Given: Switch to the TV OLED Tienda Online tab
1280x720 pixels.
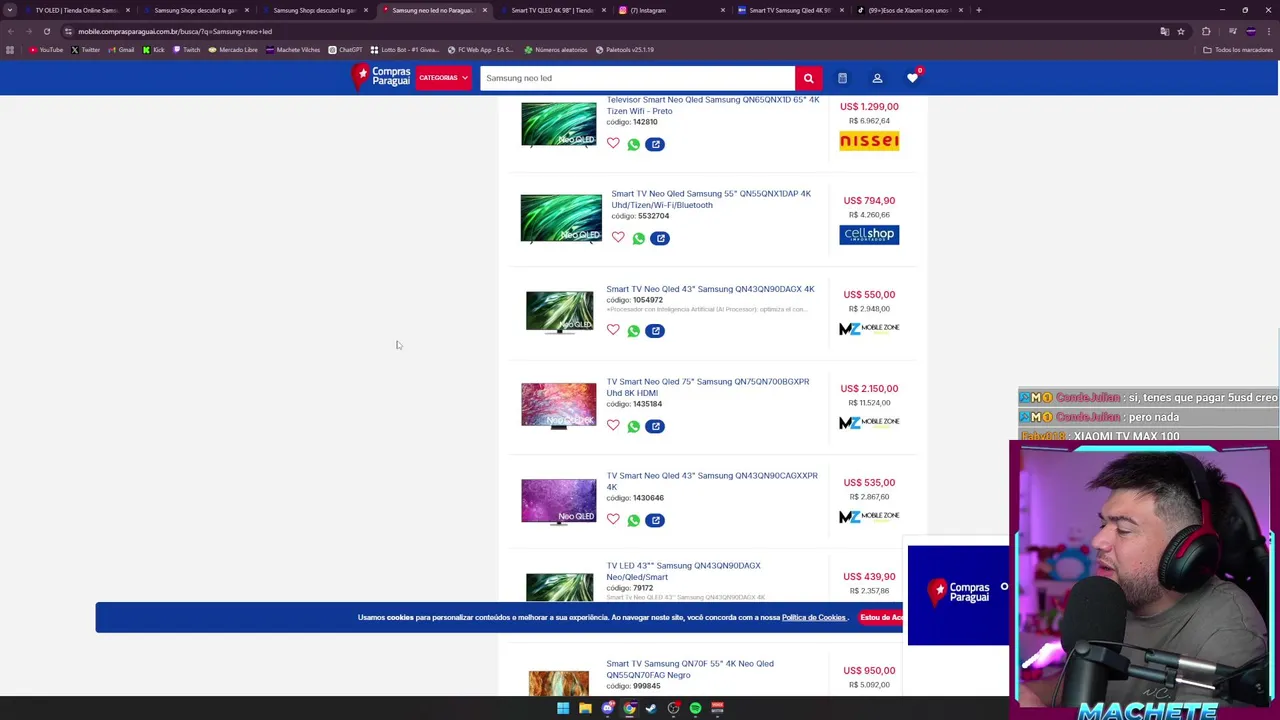Looking at the screenshot, I should (x=75, y=10).
